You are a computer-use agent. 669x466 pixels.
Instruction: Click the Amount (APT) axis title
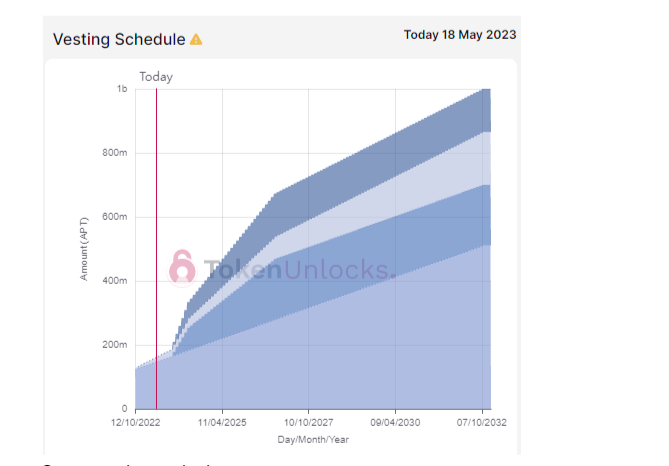84,249
